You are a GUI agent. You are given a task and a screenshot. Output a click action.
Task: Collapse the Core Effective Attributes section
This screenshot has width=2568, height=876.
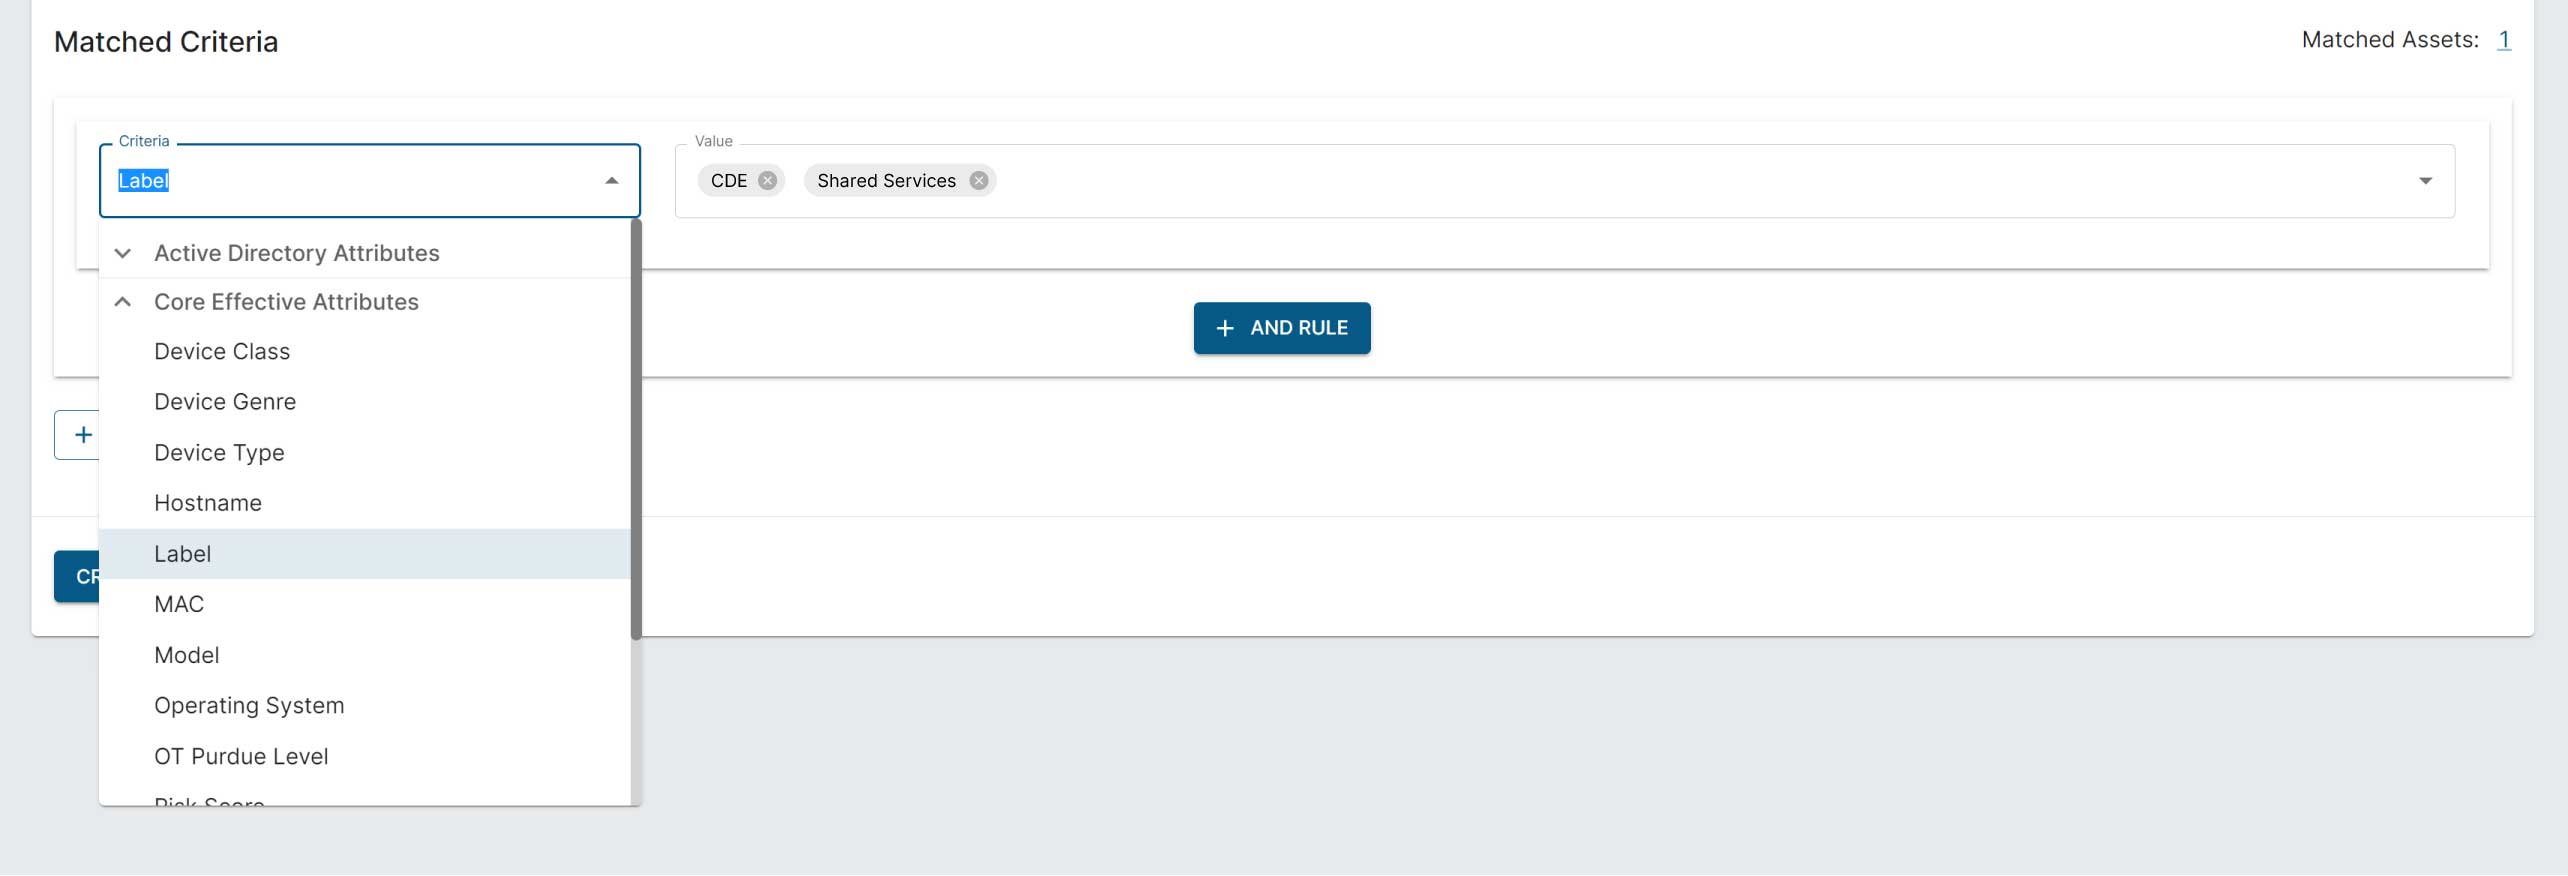point(123,301)
